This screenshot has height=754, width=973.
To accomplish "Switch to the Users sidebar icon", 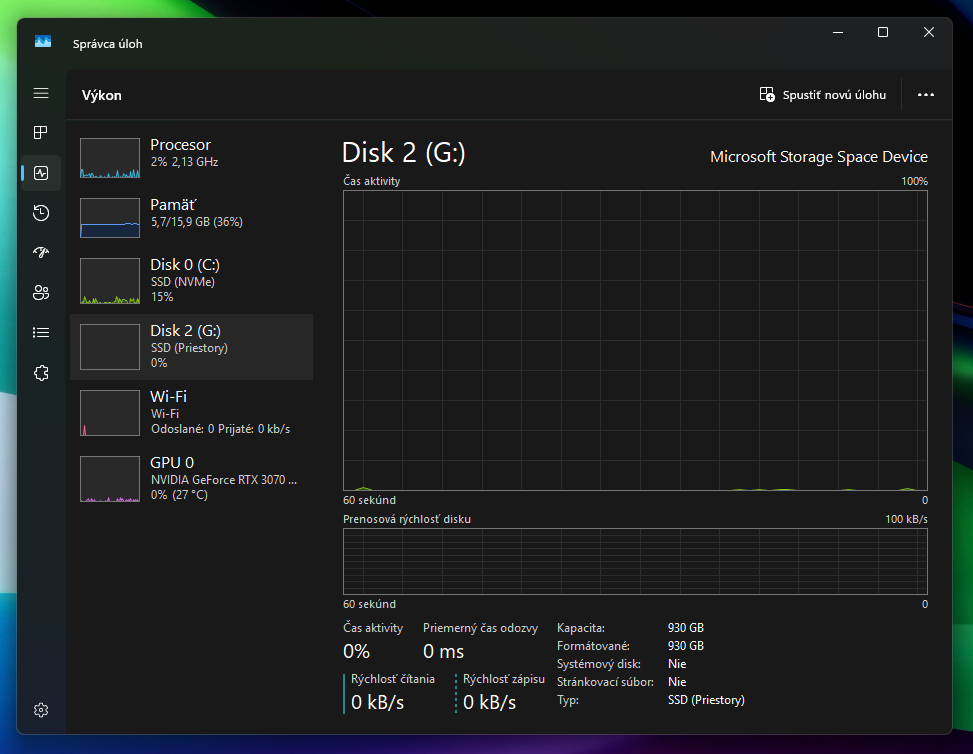I will [41, 292].
